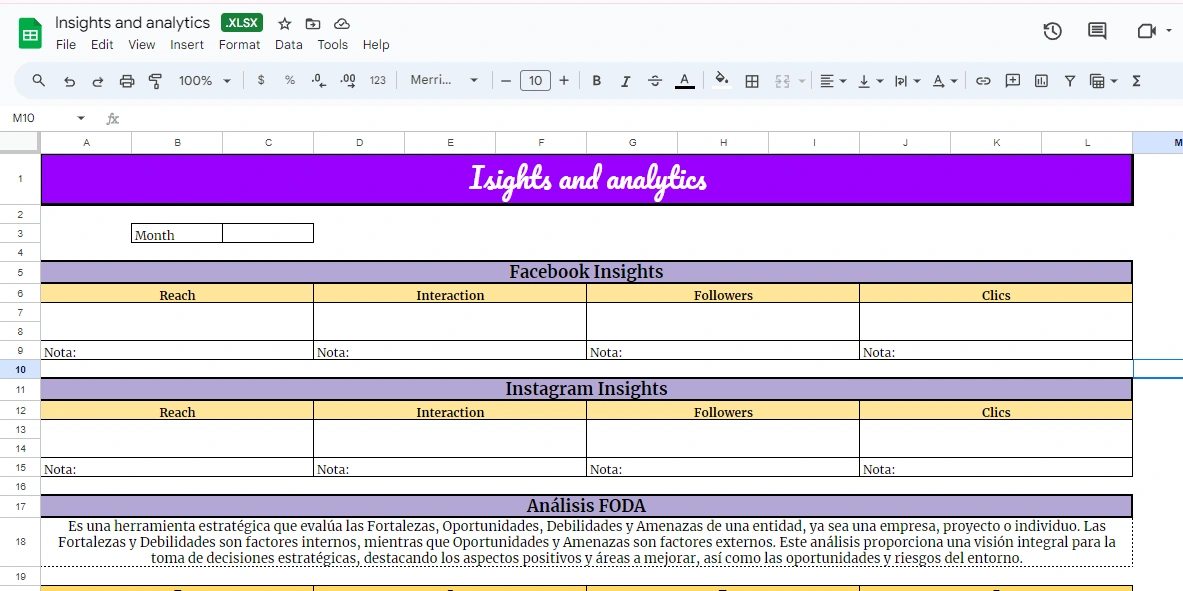Check the cloud document status icon

342,24
